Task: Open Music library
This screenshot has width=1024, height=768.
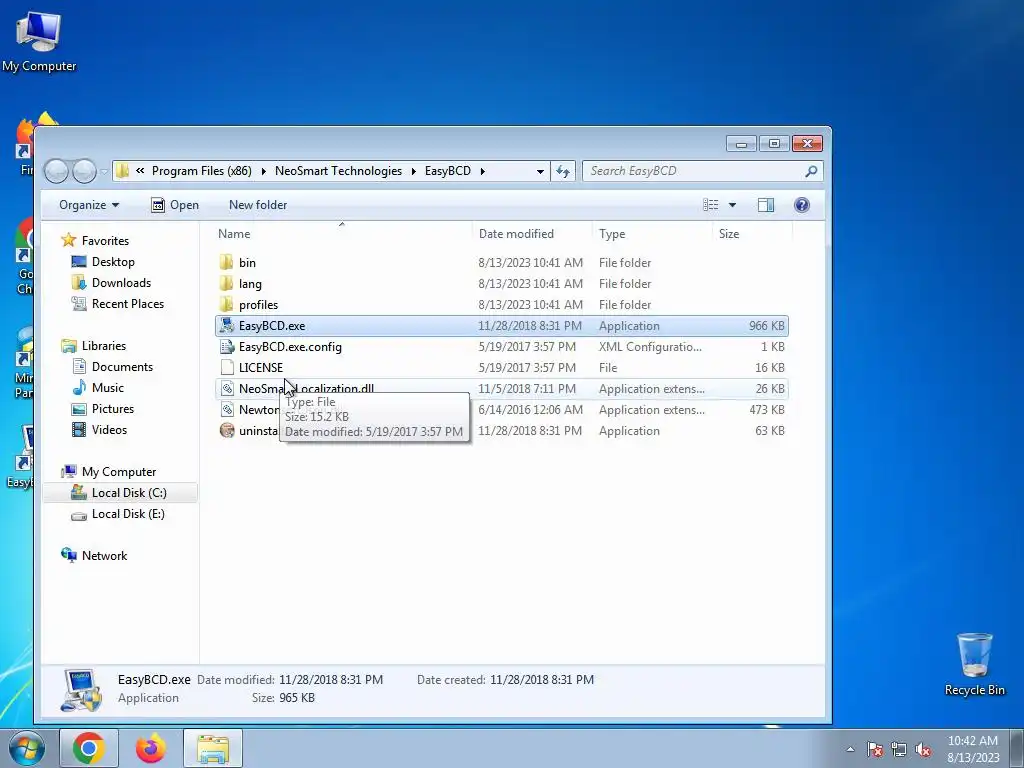Action: pyautogui.click(x=107, y=387)
